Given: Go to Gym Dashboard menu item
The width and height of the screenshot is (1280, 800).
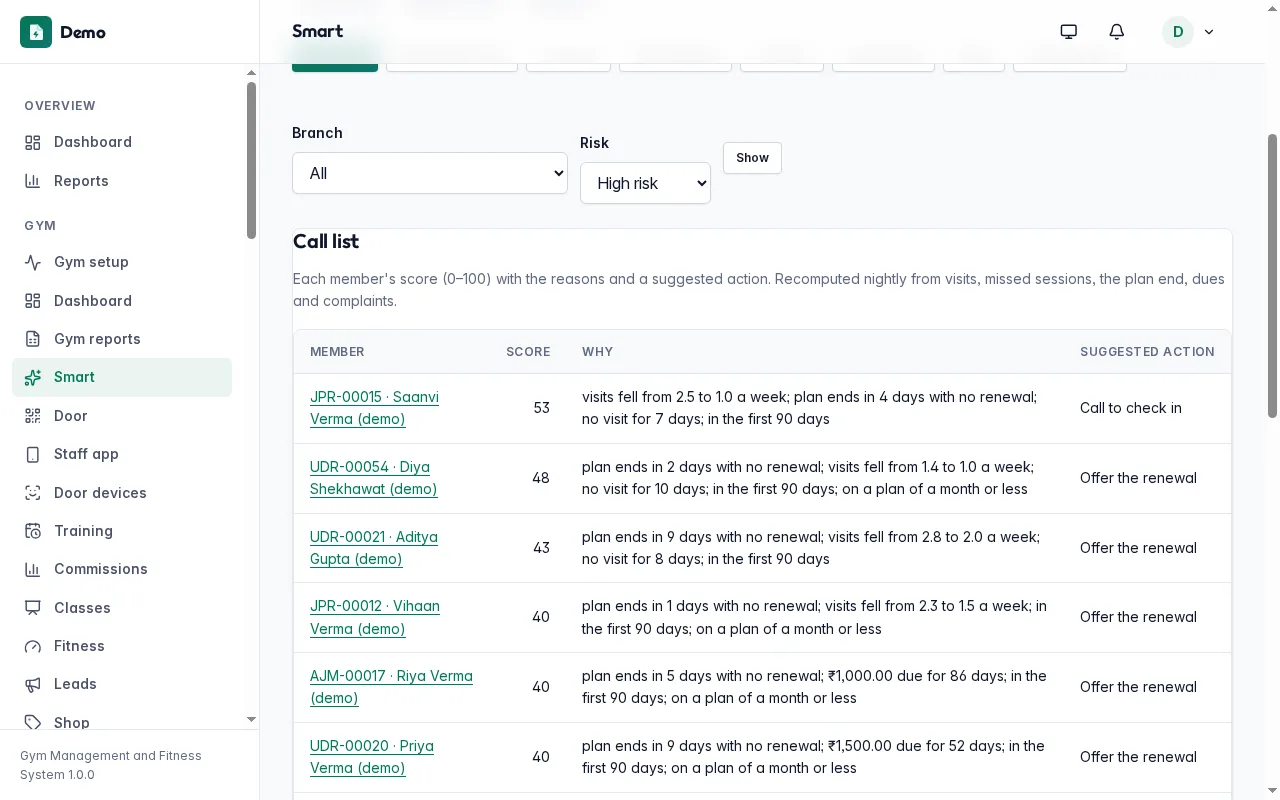Looking at the screenshot, I should coord(122,301).
